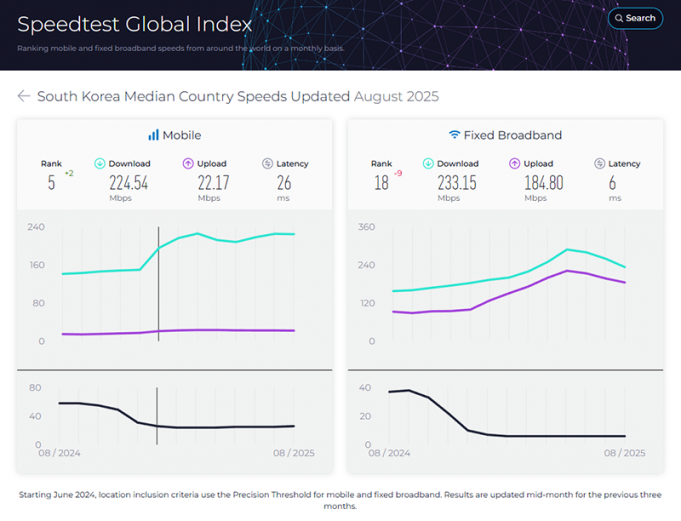Click the Mobile bar-chart icon
This screenshot has height=521, width=681.
pyautogui.click(x=153, y=135)
